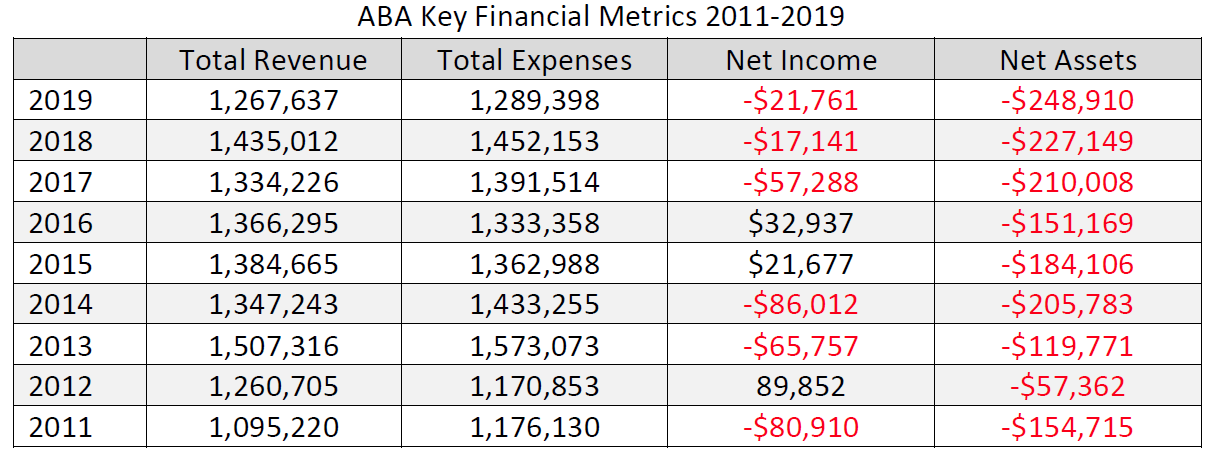The width and height of the screenshot is (1215, 460).
Task: Select 2013 total expenses 1,573,073
Action: click(x=534, y=346)
